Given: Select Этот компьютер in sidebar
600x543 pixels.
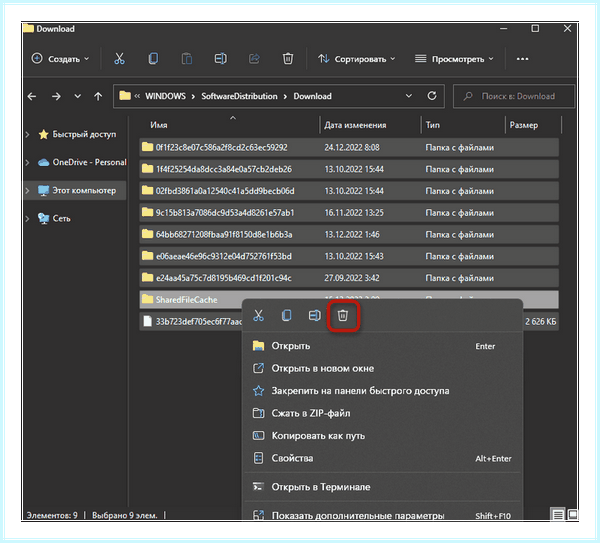Looking at the screenshot, I should 84,190.
